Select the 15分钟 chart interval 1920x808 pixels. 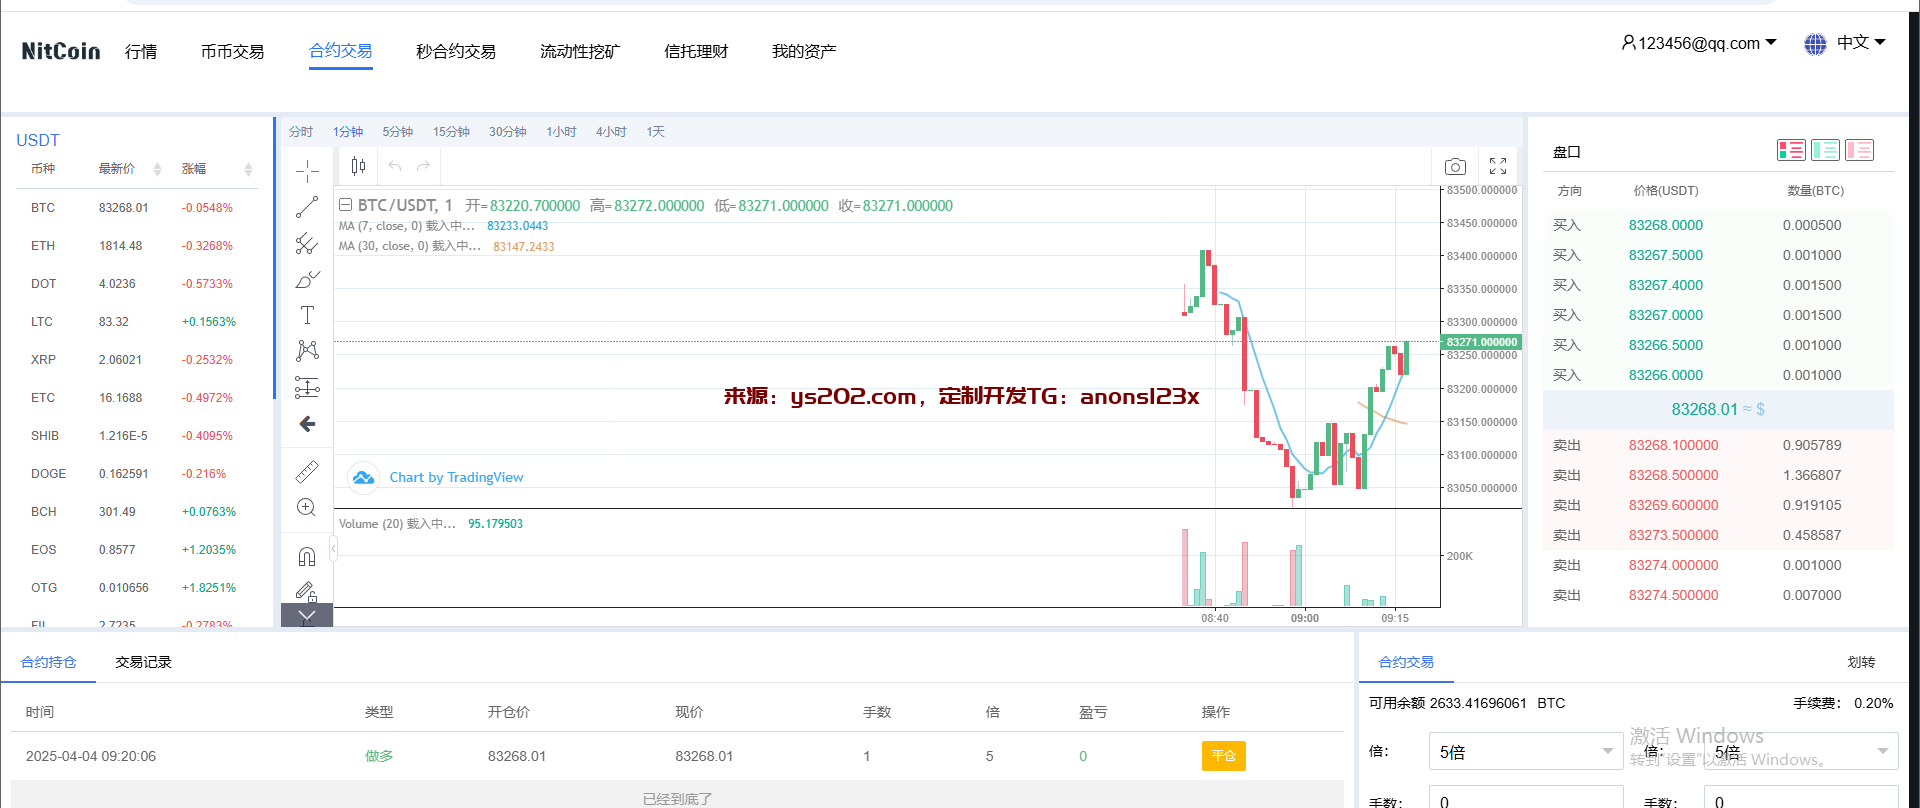point(451,132)
